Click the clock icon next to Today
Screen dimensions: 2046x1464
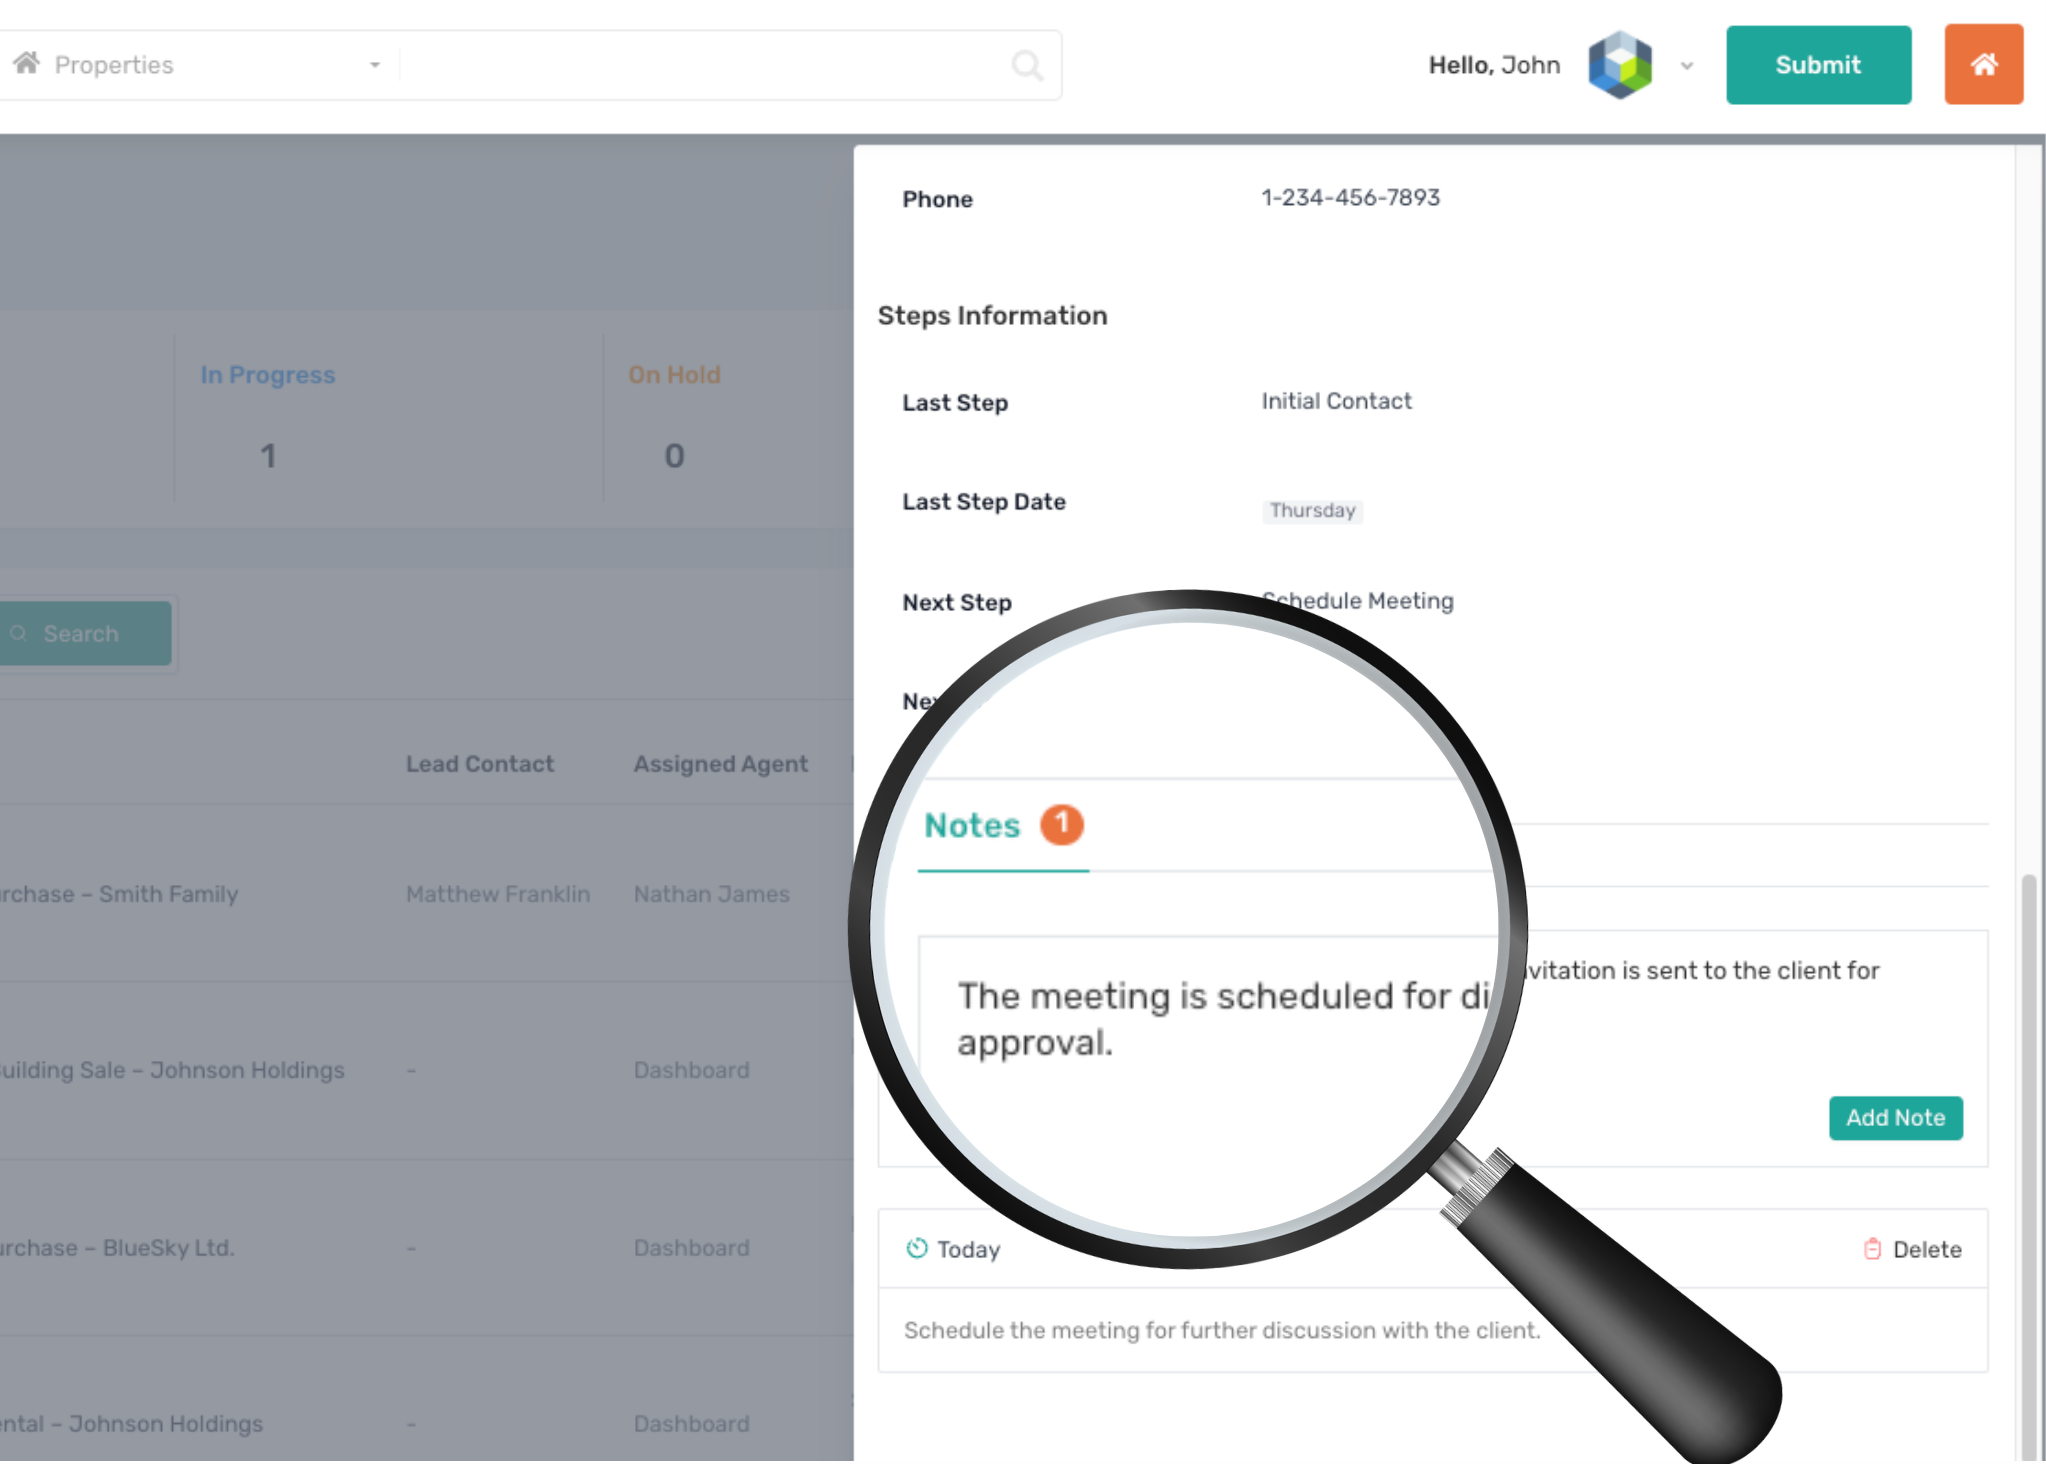click(x=916, y=1248)
